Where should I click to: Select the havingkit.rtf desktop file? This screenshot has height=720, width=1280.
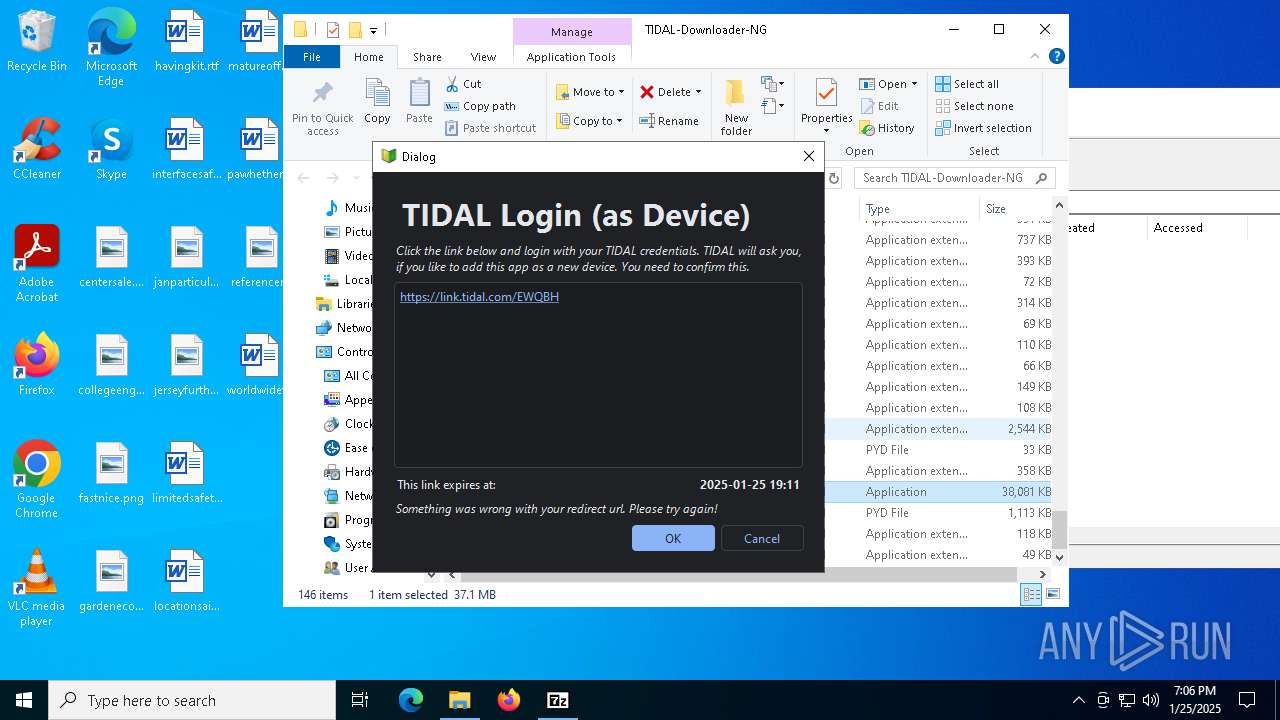[x=186, y=42]
